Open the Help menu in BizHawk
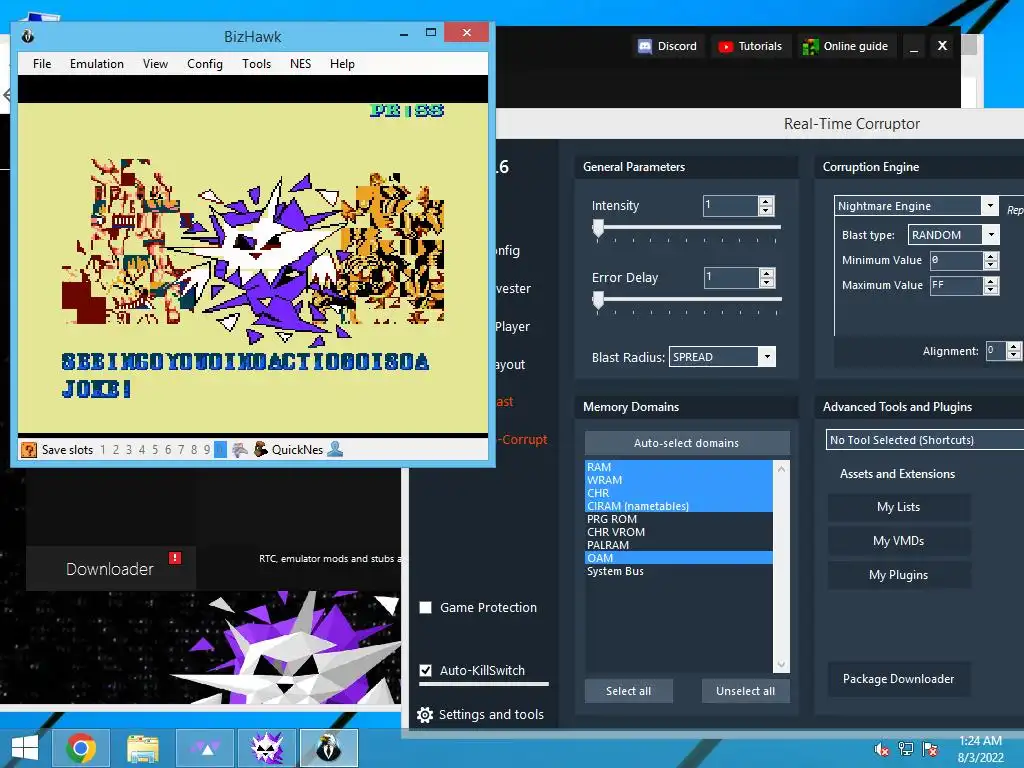Viewport: 1024px width, 768px height. [342, 64]
